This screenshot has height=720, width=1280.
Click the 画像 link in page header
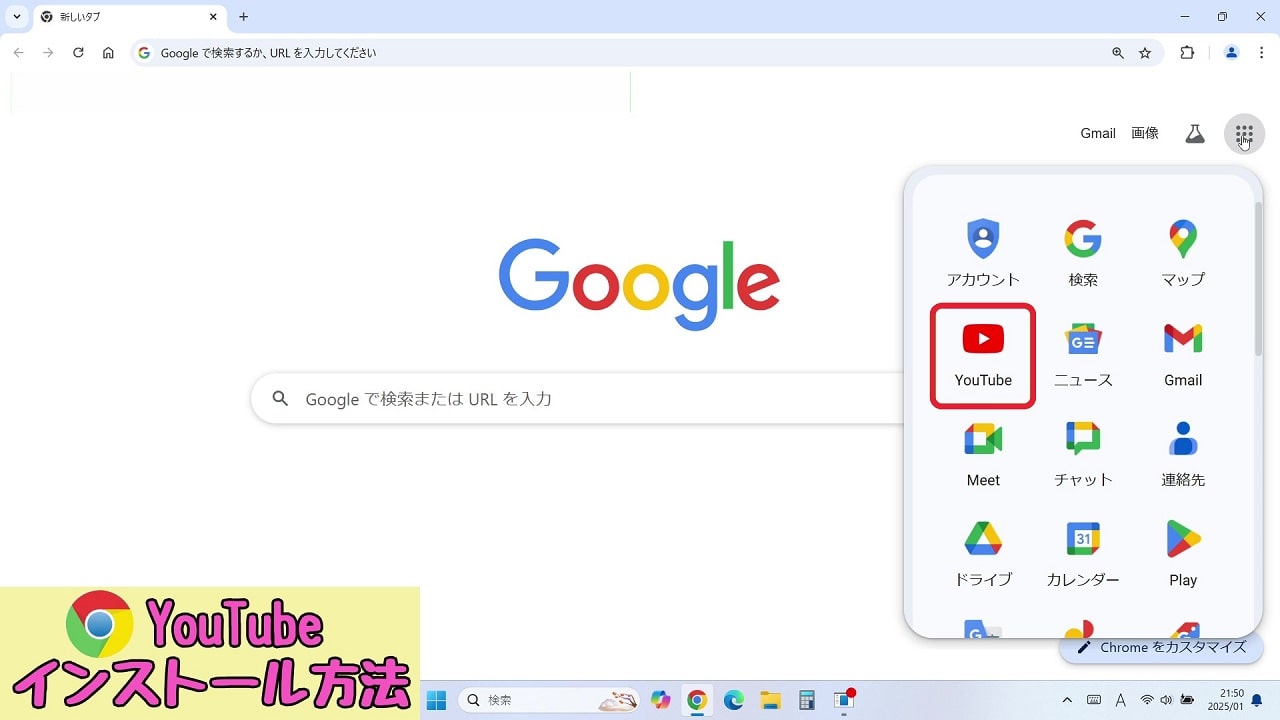[x=1145, y=134]
